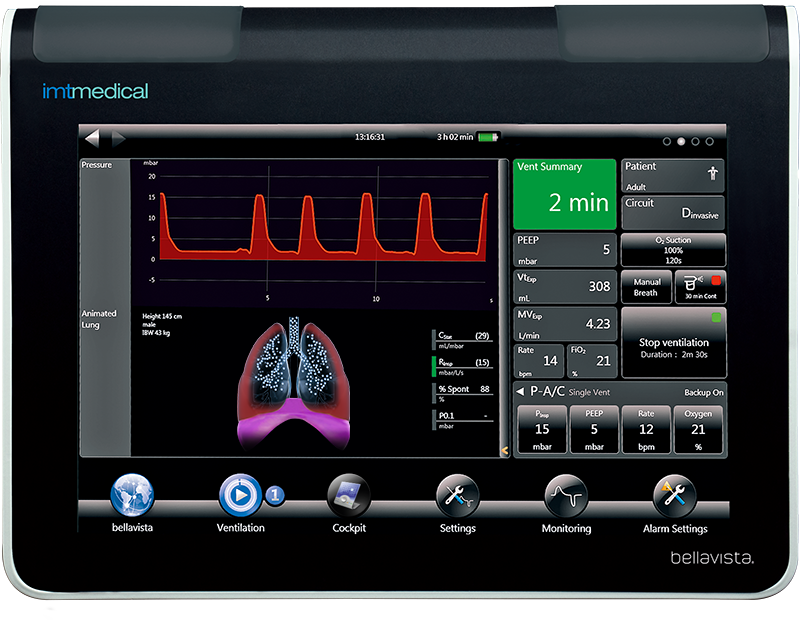
Task: Adjust the Oxygen 21% setting
Action: [698, 429]
